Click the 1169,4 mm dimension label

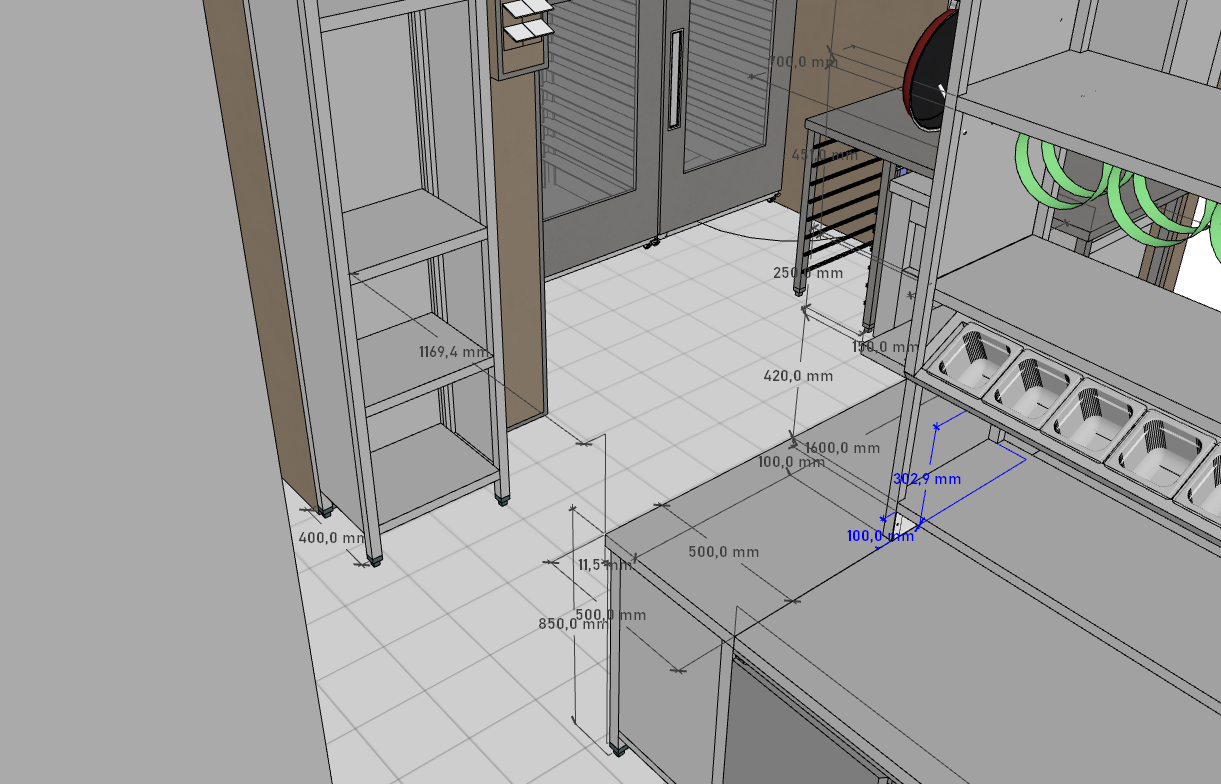454,352
